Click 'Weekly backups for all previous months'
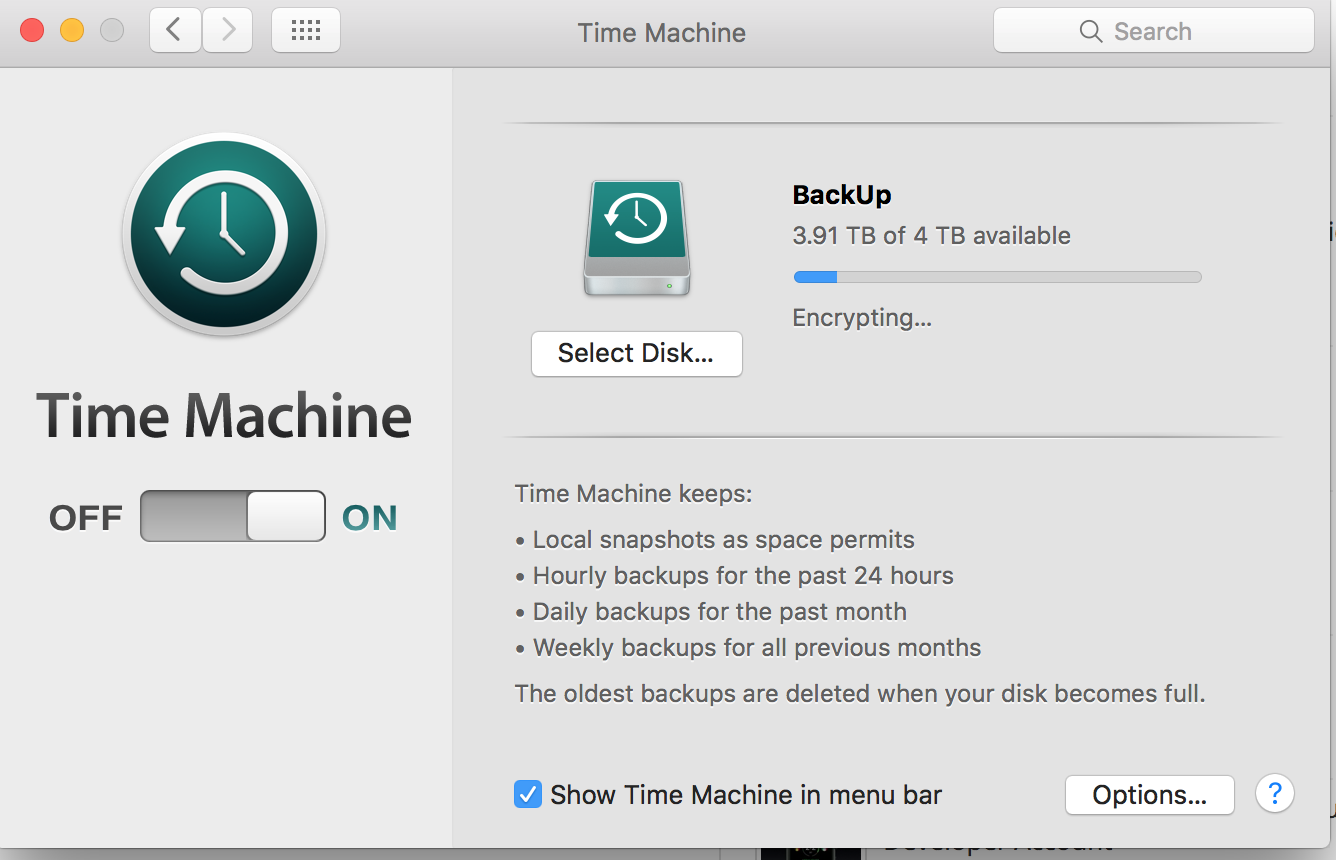 click(757, 648)
